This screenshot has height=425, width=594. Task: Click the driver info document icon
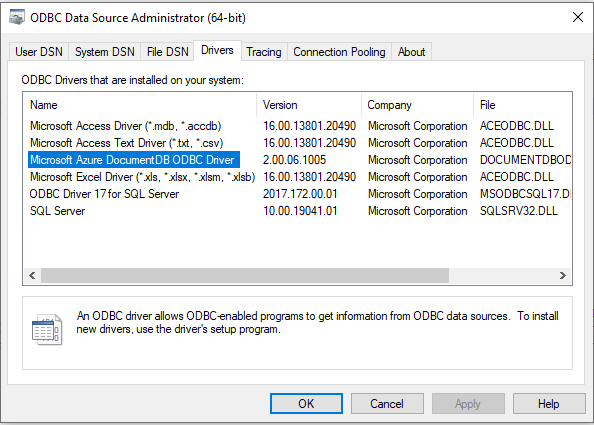click(x=47, y=330)
